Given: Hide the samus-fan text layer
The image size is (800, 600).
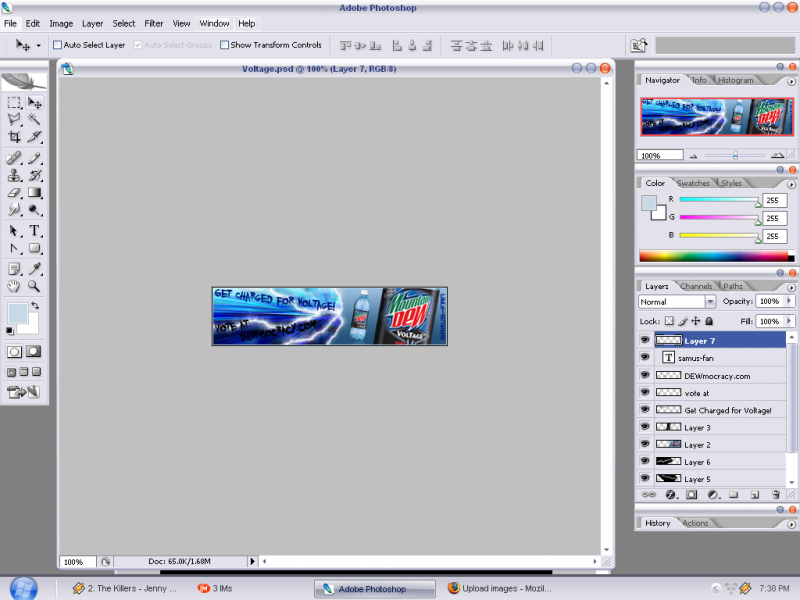Looking at the screenshot, I should tap(645, 357).
